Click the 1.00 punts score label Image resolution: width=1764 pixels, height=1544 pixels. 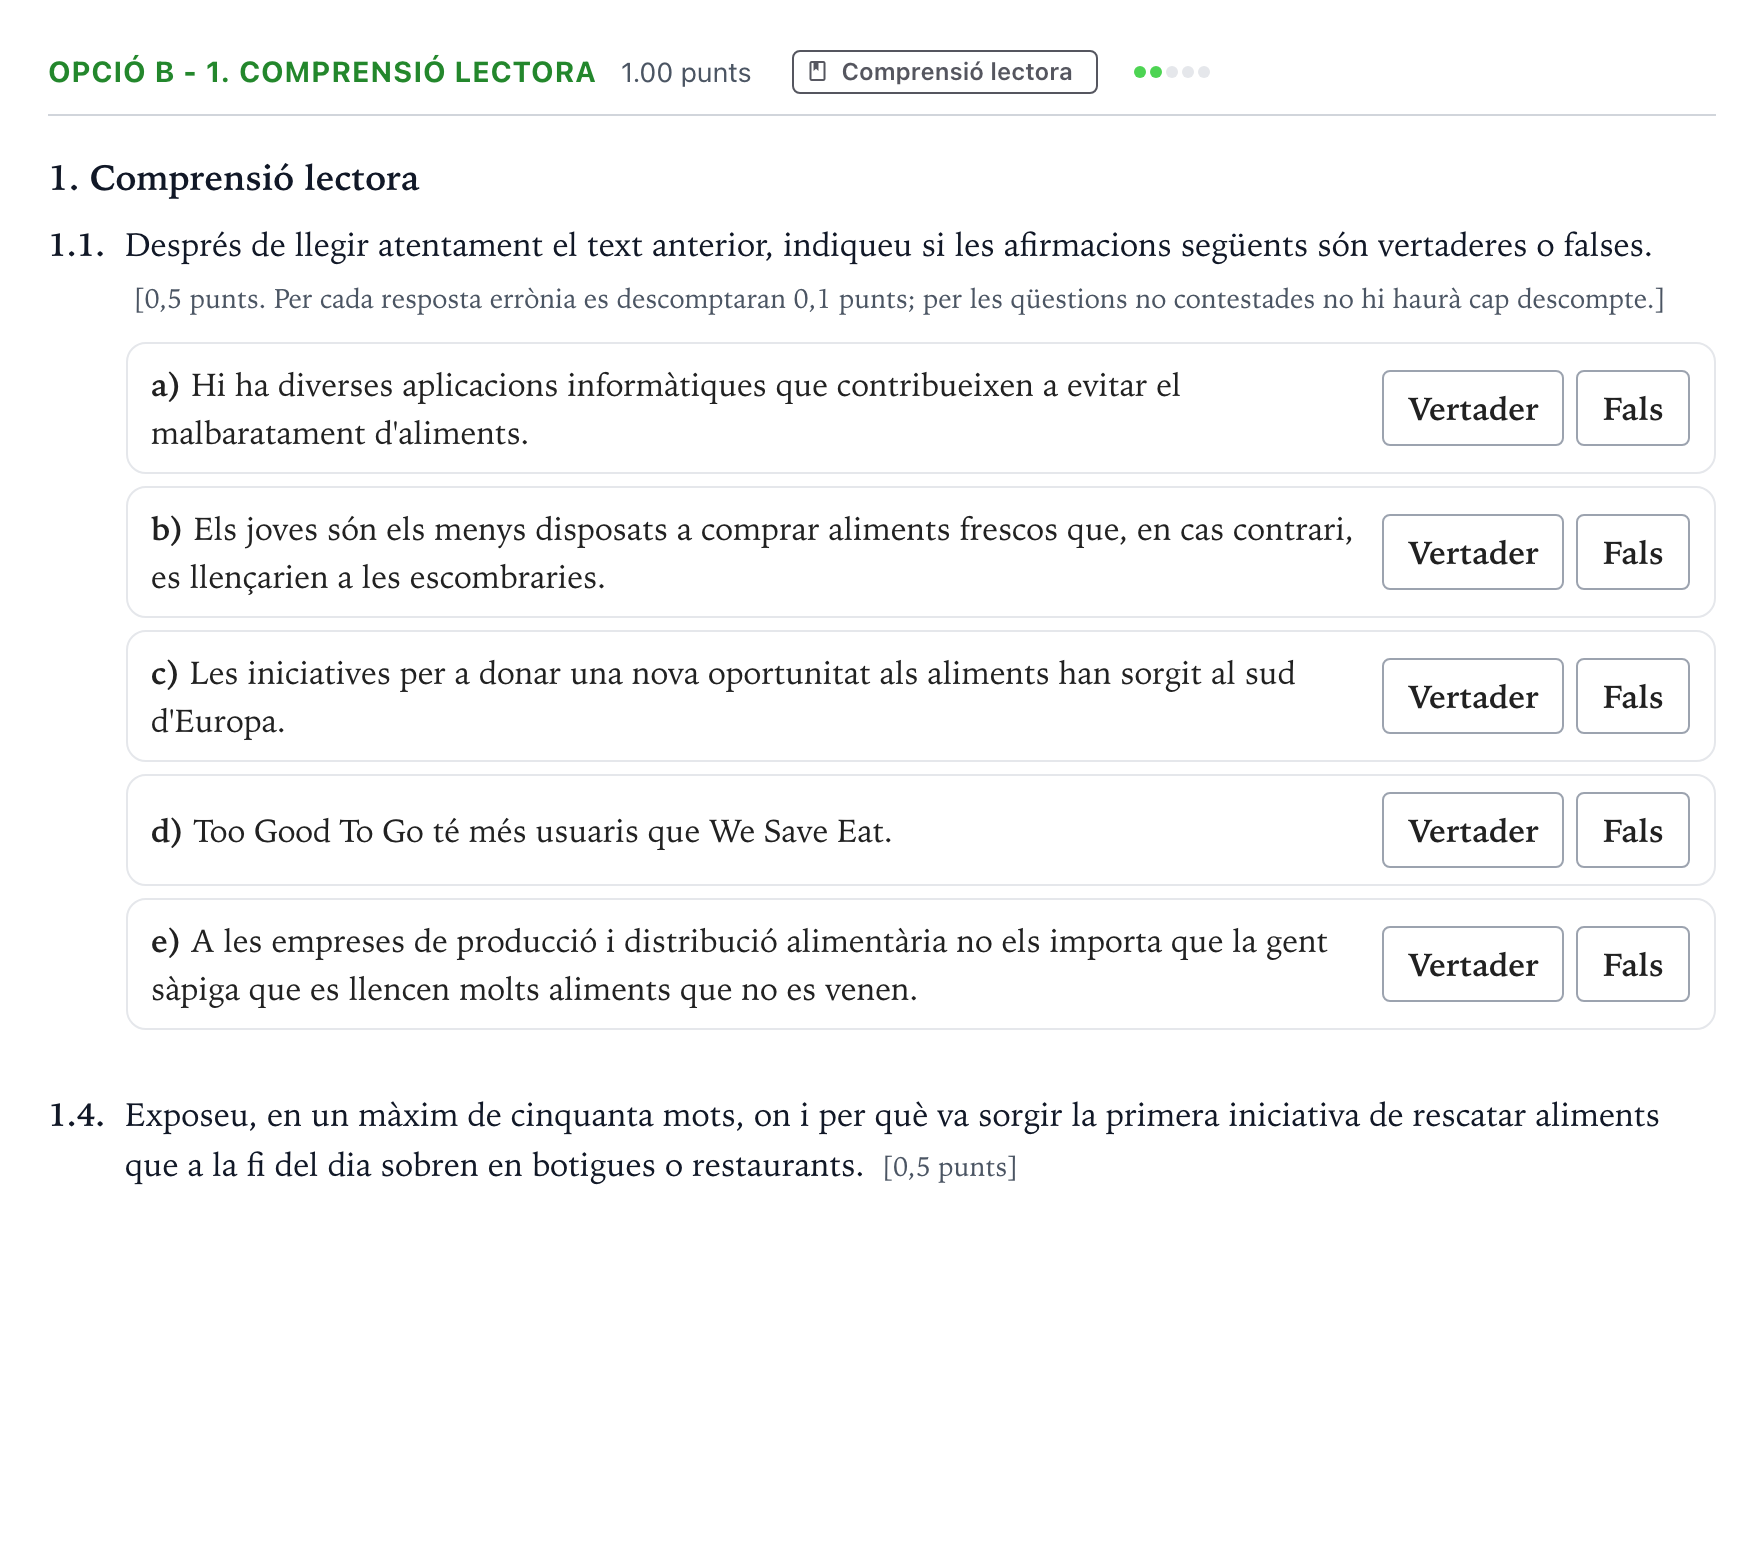pyautogui.click(x=685, y=73)
